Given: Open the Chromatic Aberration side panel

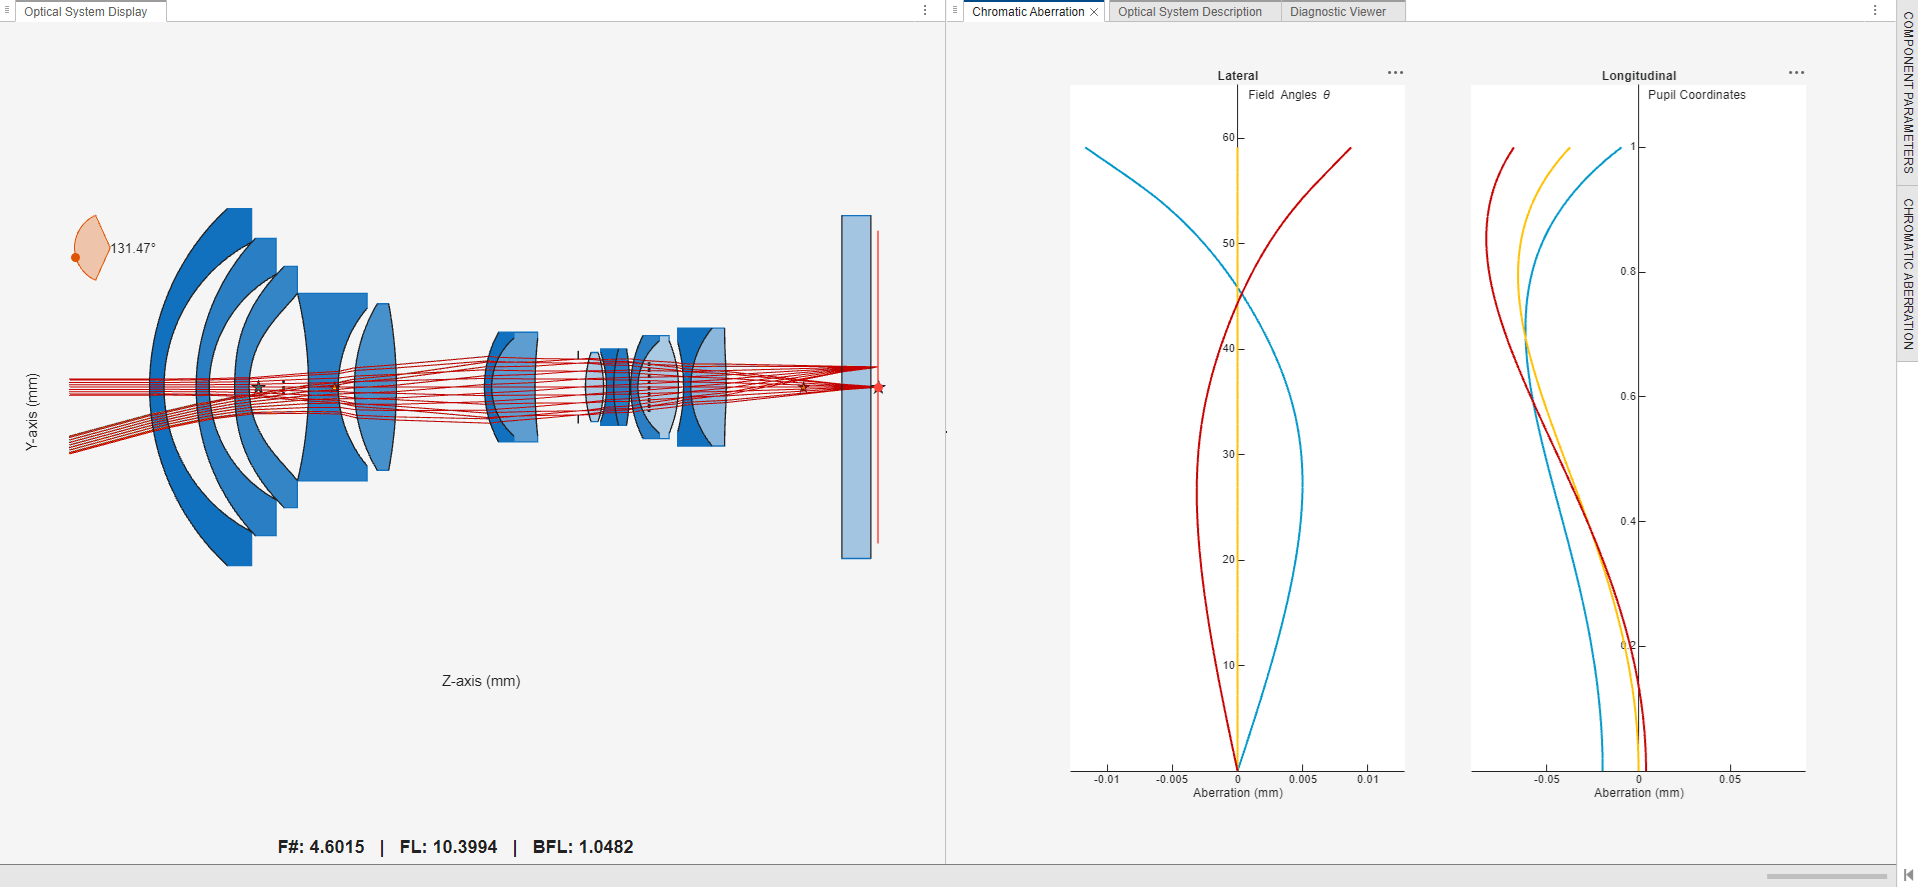Looking at the screenshot, I should 1908,273.
